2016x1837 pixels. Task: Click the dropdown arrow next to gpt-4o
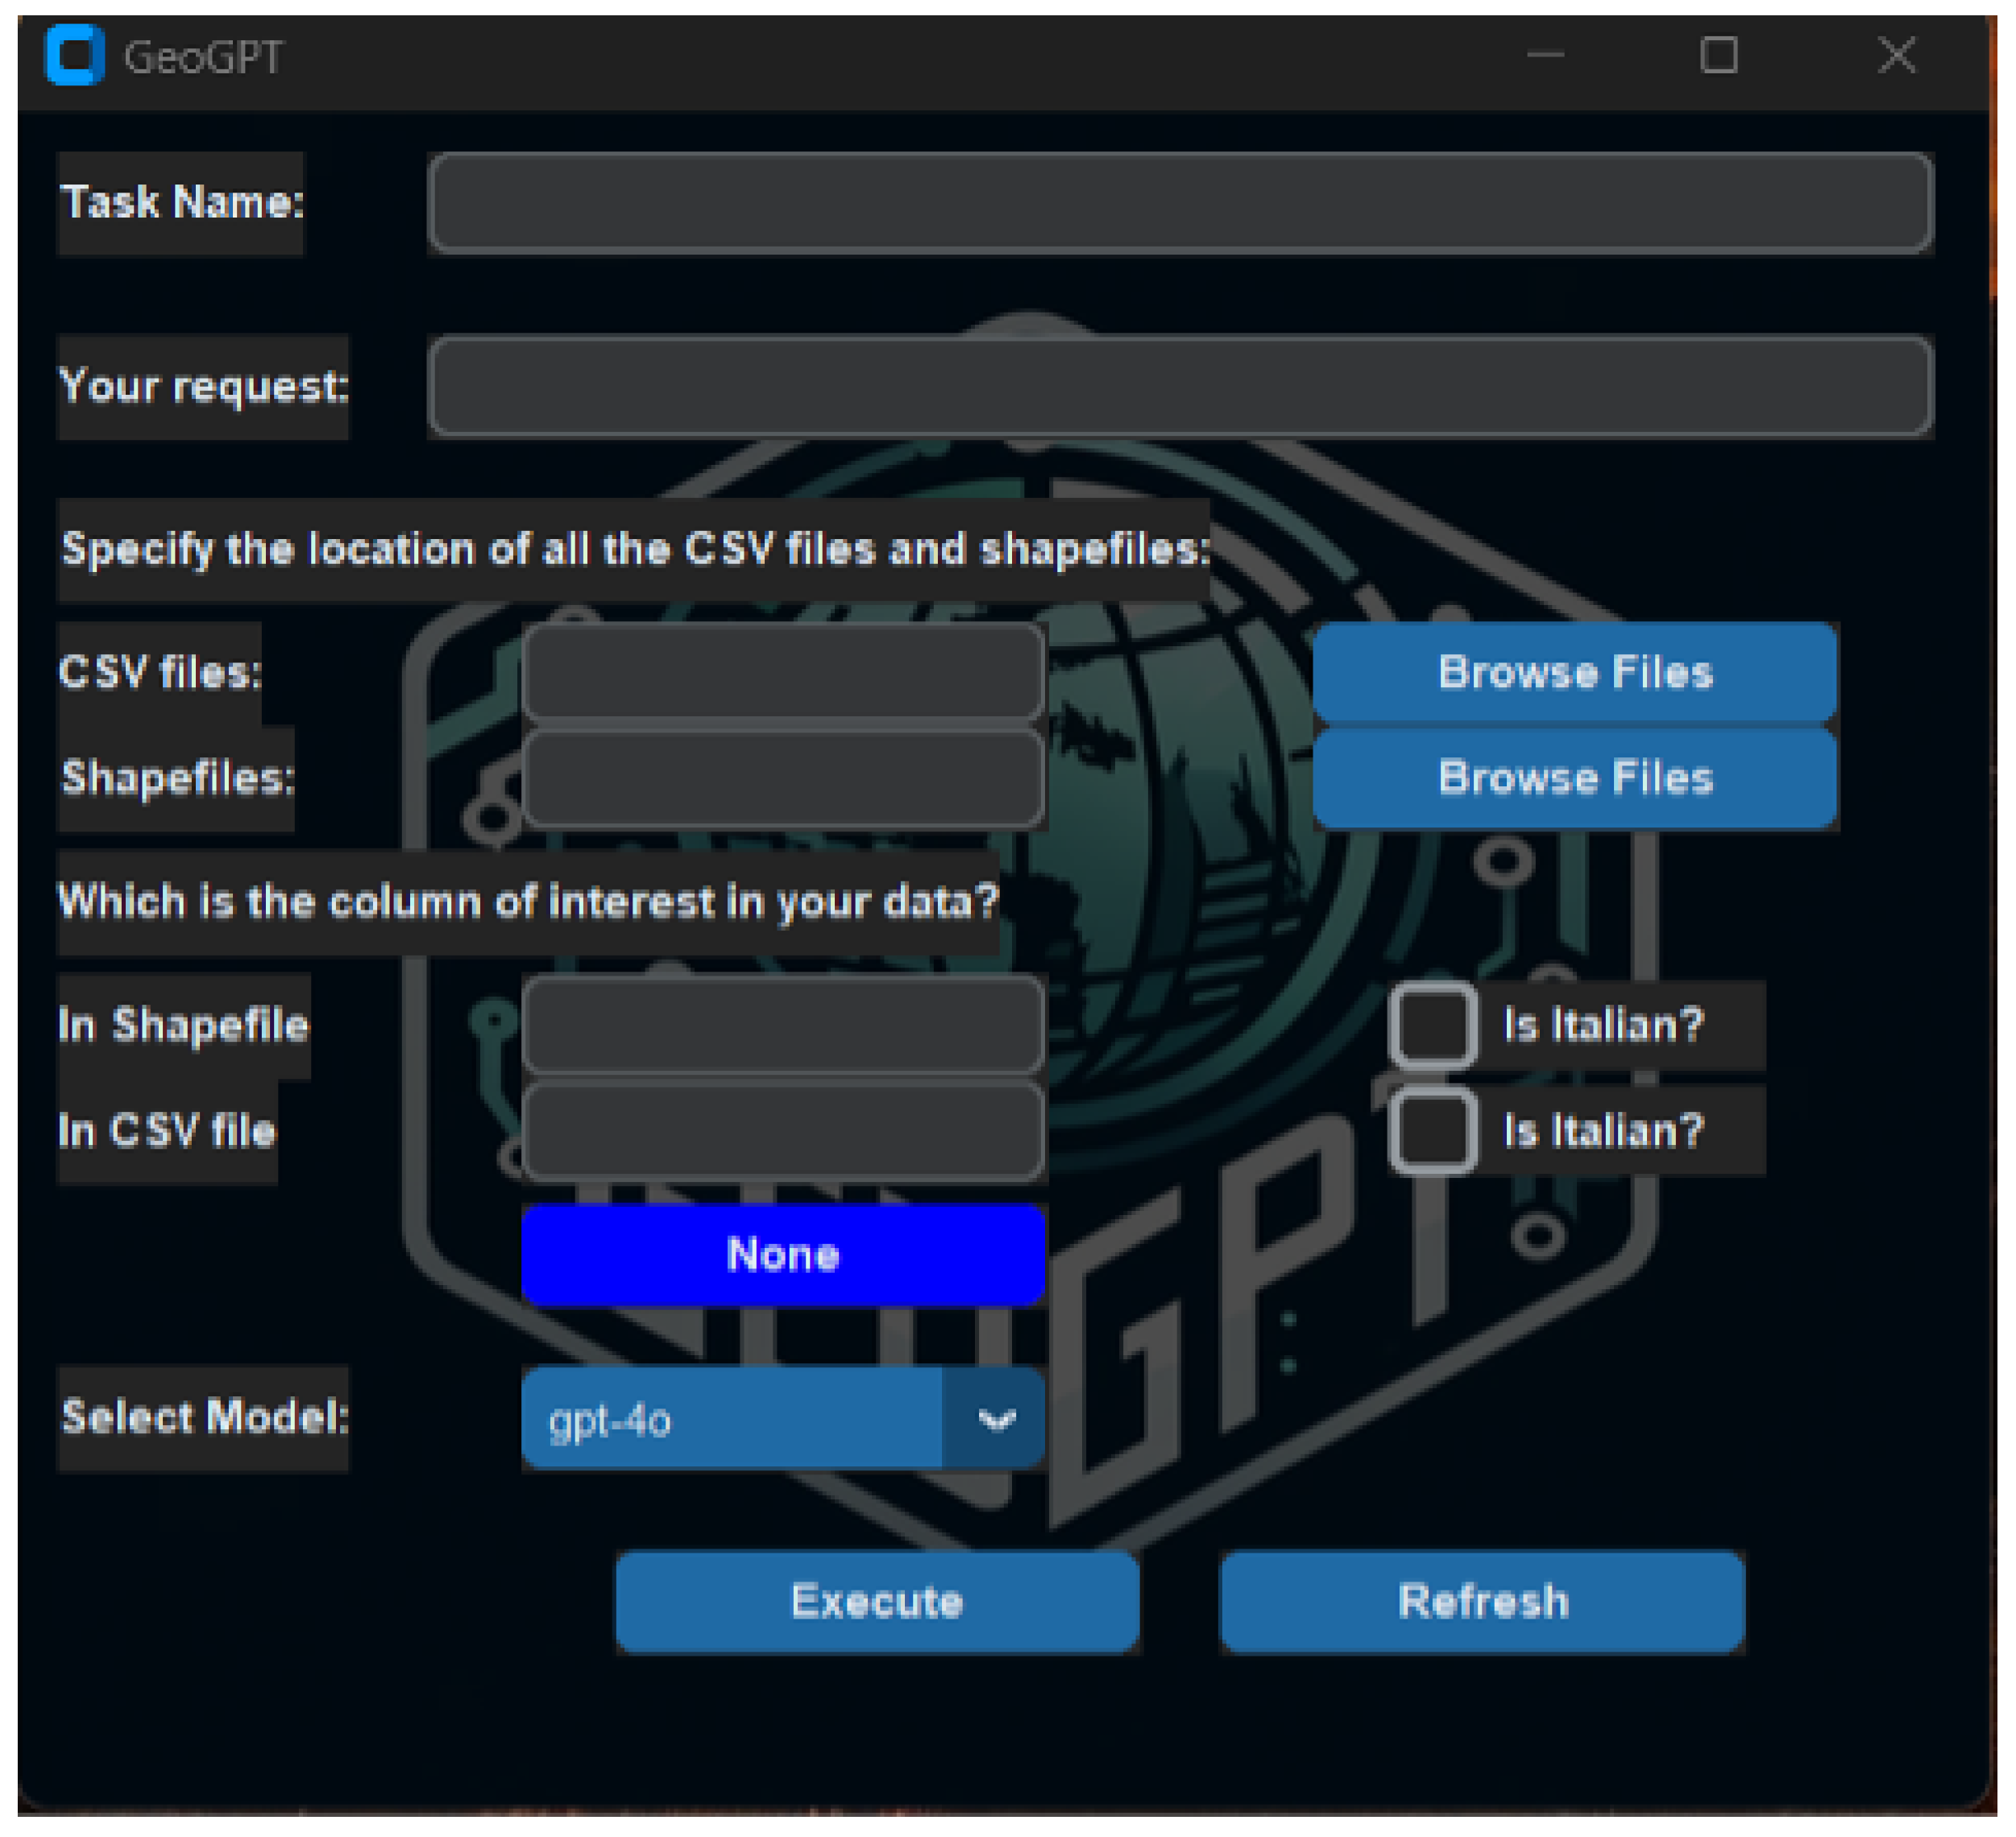click(x=995, y=1418)
